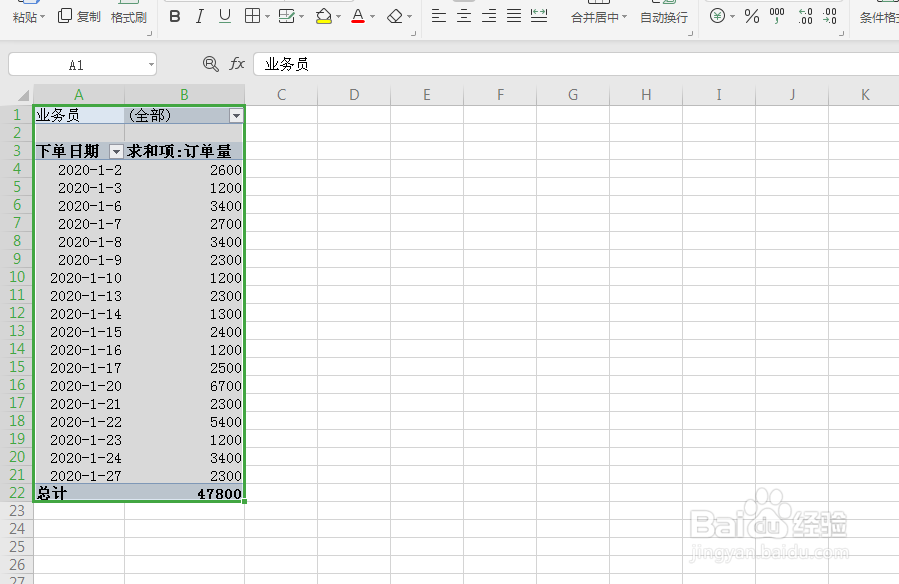Click the Name Box showing A1

(77, 64)
